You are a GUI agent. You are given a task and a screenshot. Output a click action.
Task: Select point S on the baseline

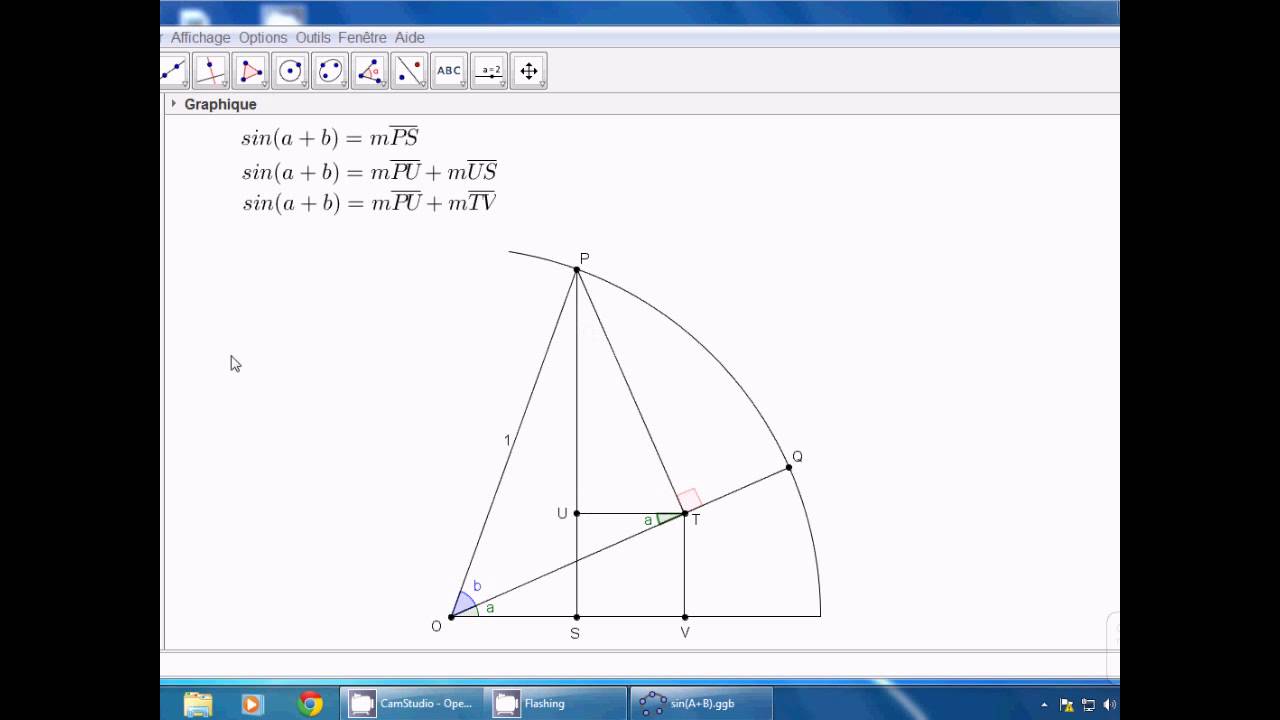pyautogui.click(x=577, y=617)
